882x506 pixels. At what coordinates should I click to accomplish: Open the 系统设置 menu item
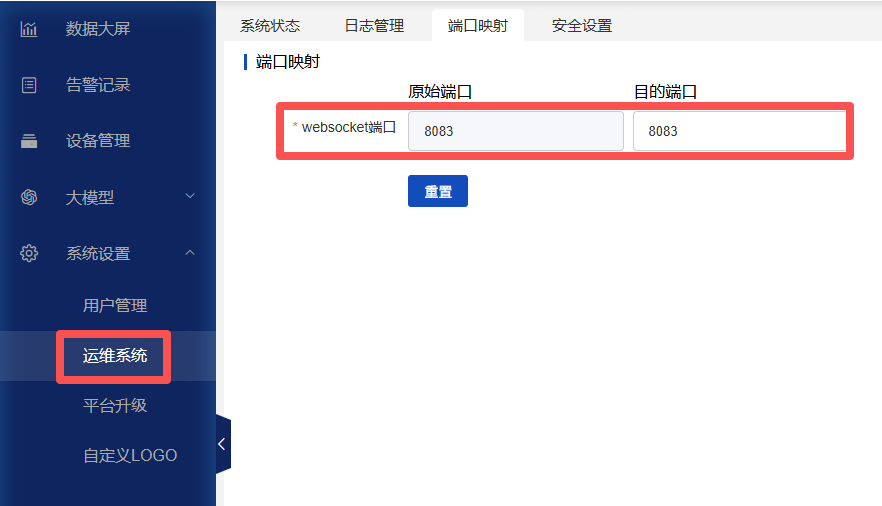(x=98, y=254)
